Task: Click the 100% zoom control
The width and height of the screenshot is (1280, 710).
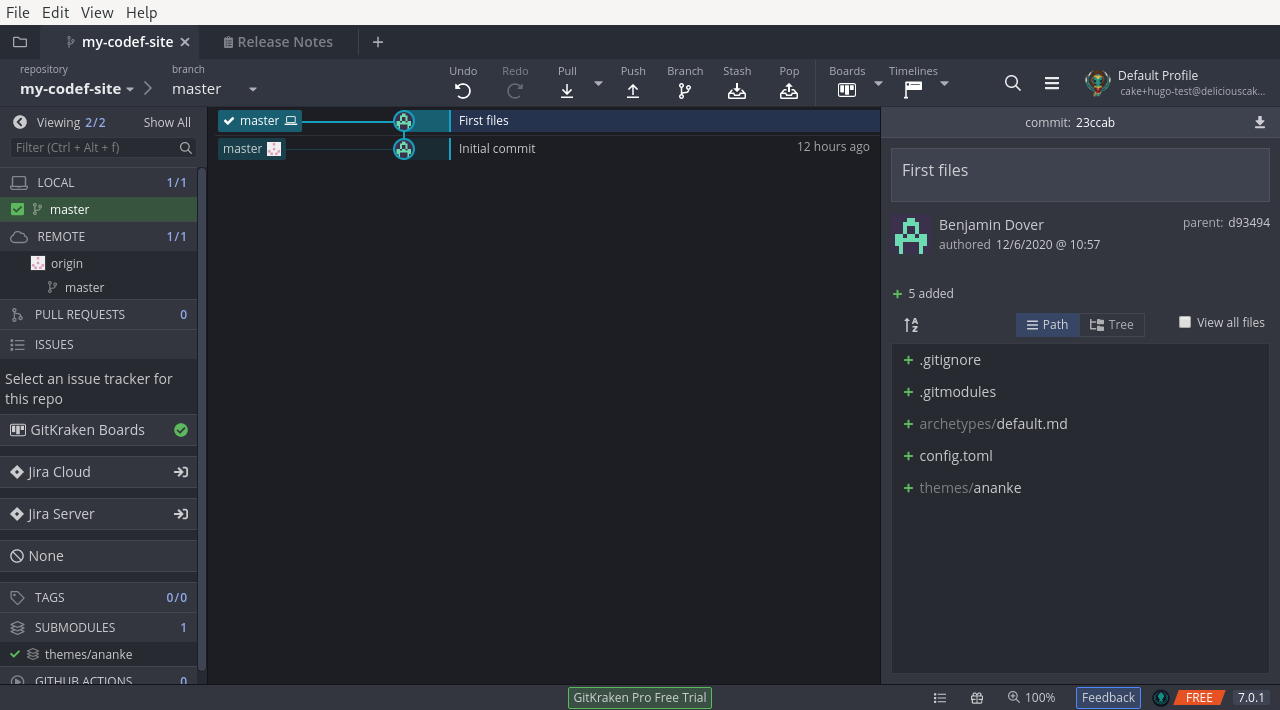Action: click(1031, 698)
